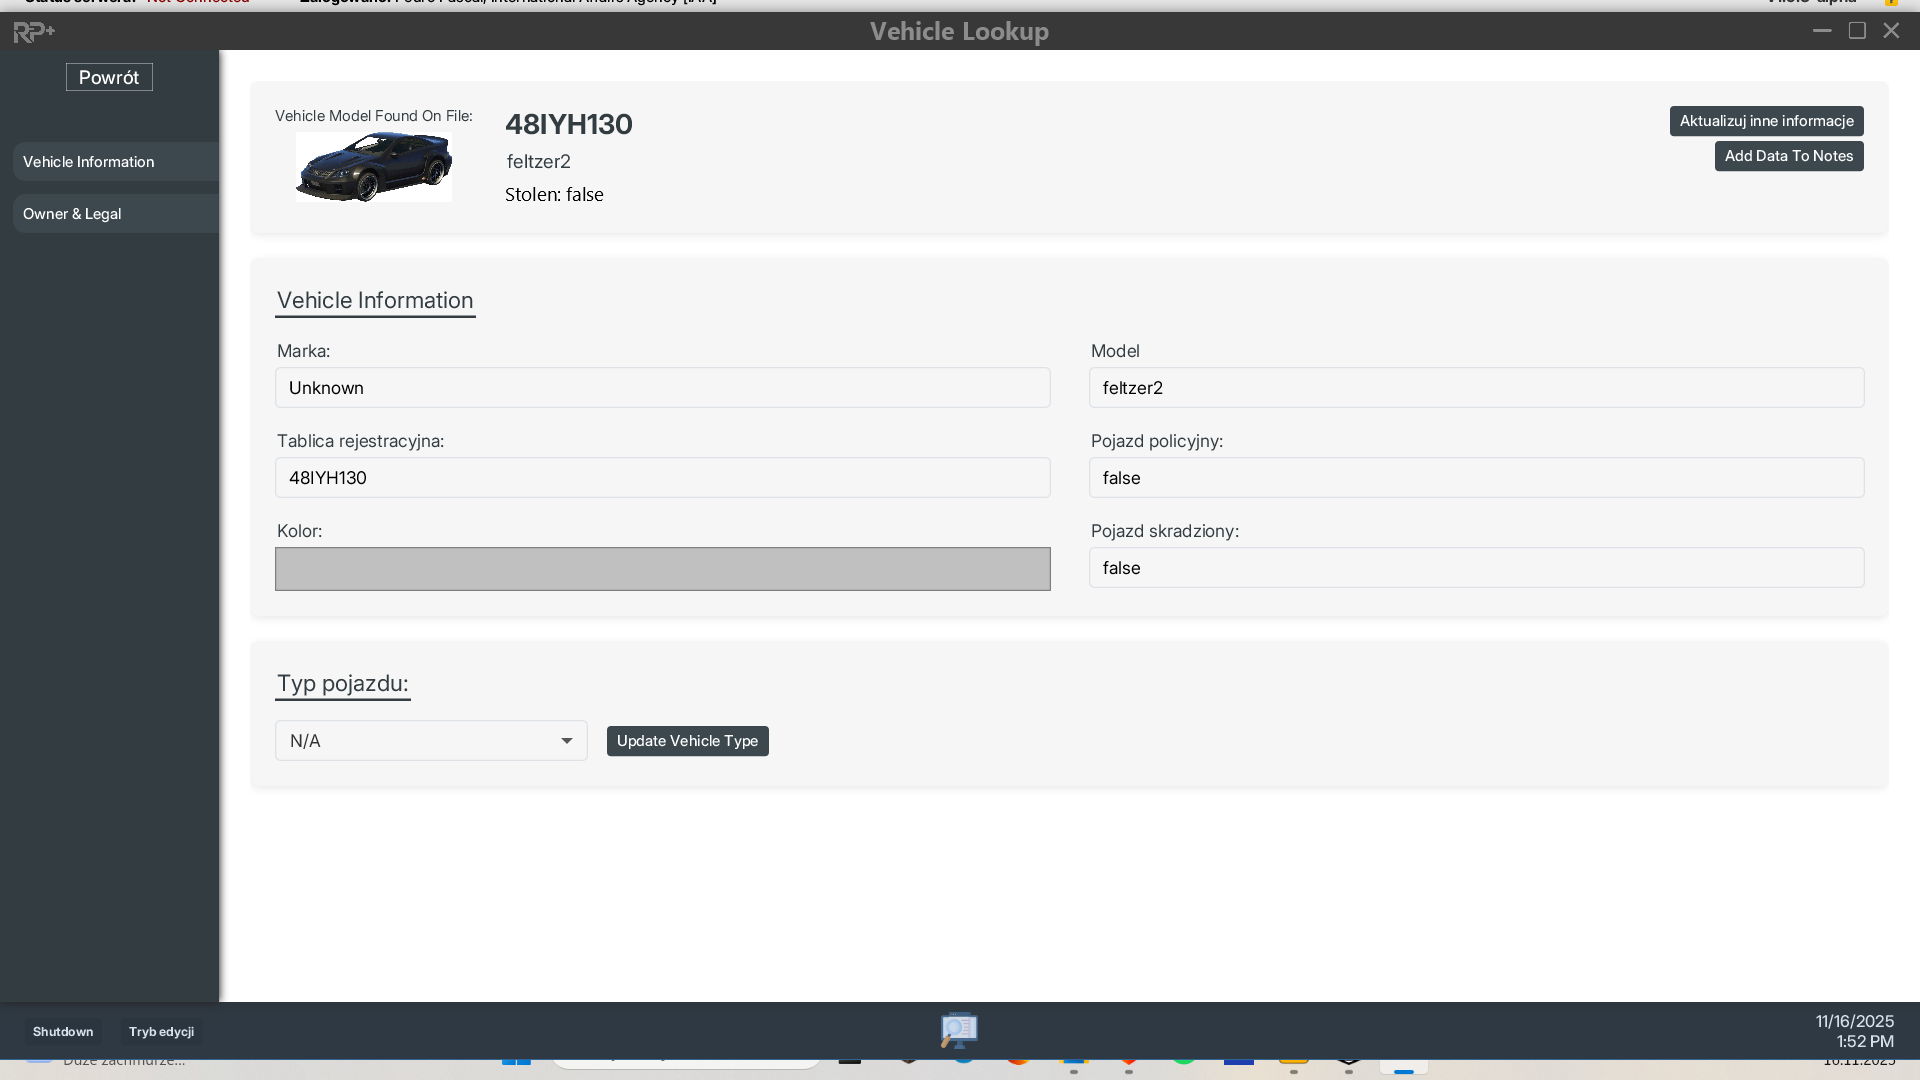
Task: Click the Kolor gray color swatch
Action: 662,569
